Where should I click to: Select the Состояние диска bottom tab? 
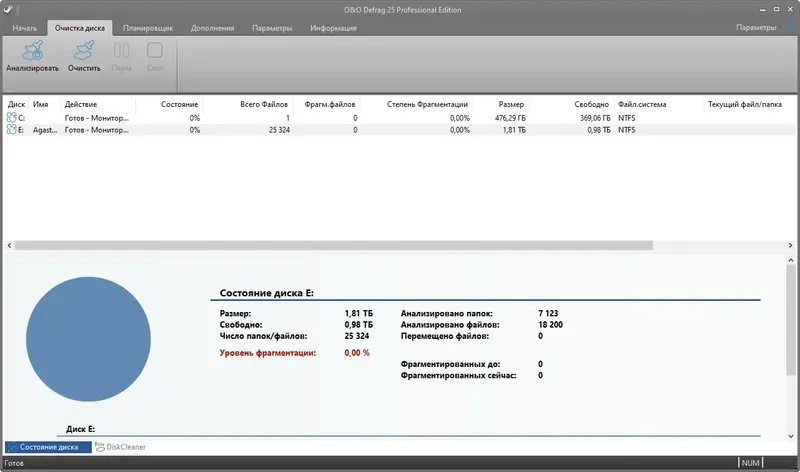48,447
